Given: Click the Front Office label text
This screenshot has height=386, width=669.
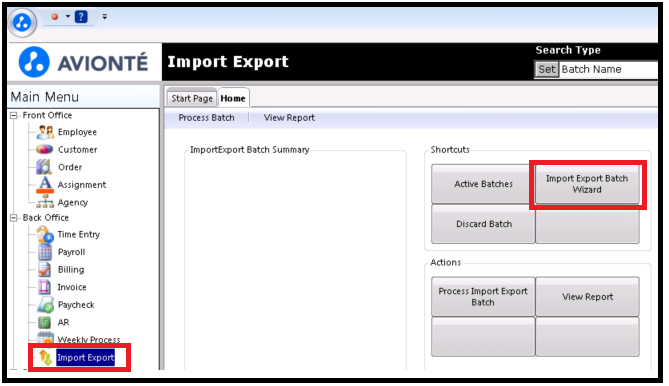Looking at the screenshot, I should coord(47,115).
